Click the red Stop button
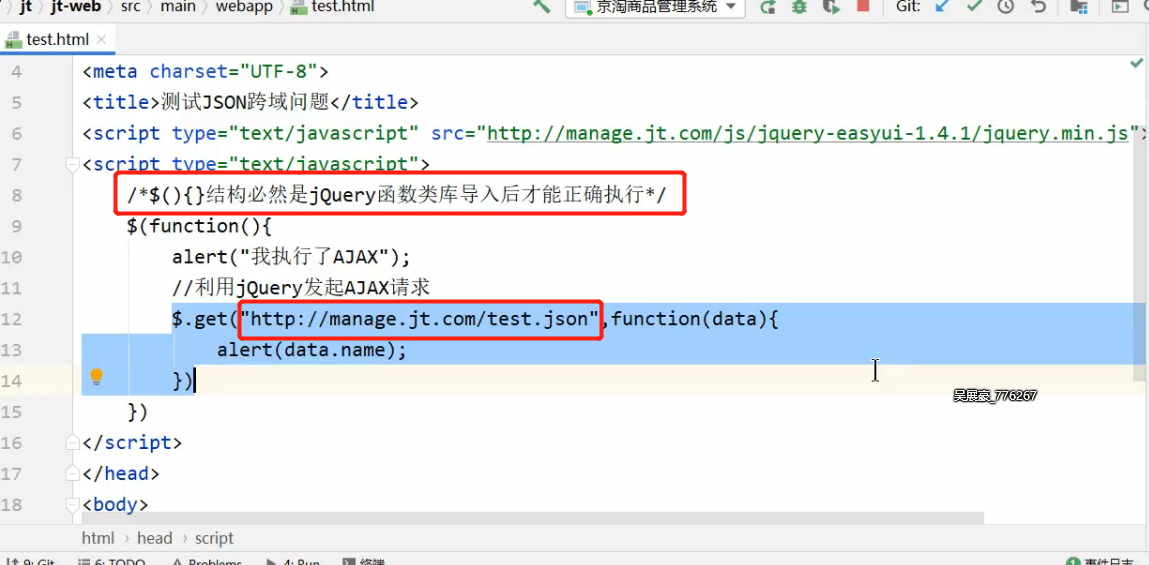1149x565 pixels. click(x=862, y=7)
